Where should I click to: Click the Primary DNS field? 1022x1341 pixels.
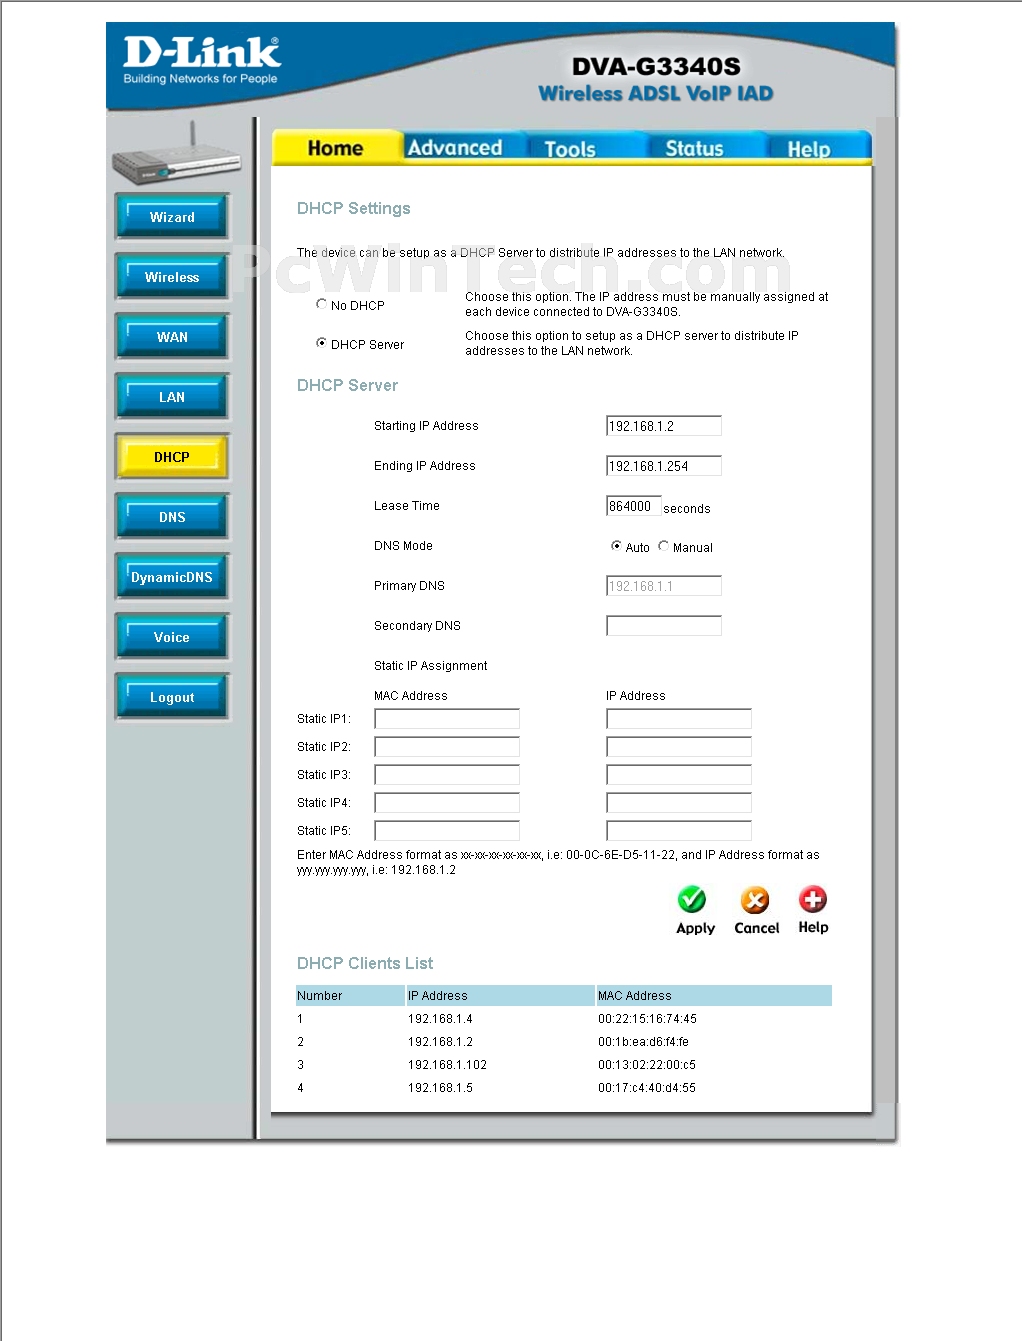point(664,586)
